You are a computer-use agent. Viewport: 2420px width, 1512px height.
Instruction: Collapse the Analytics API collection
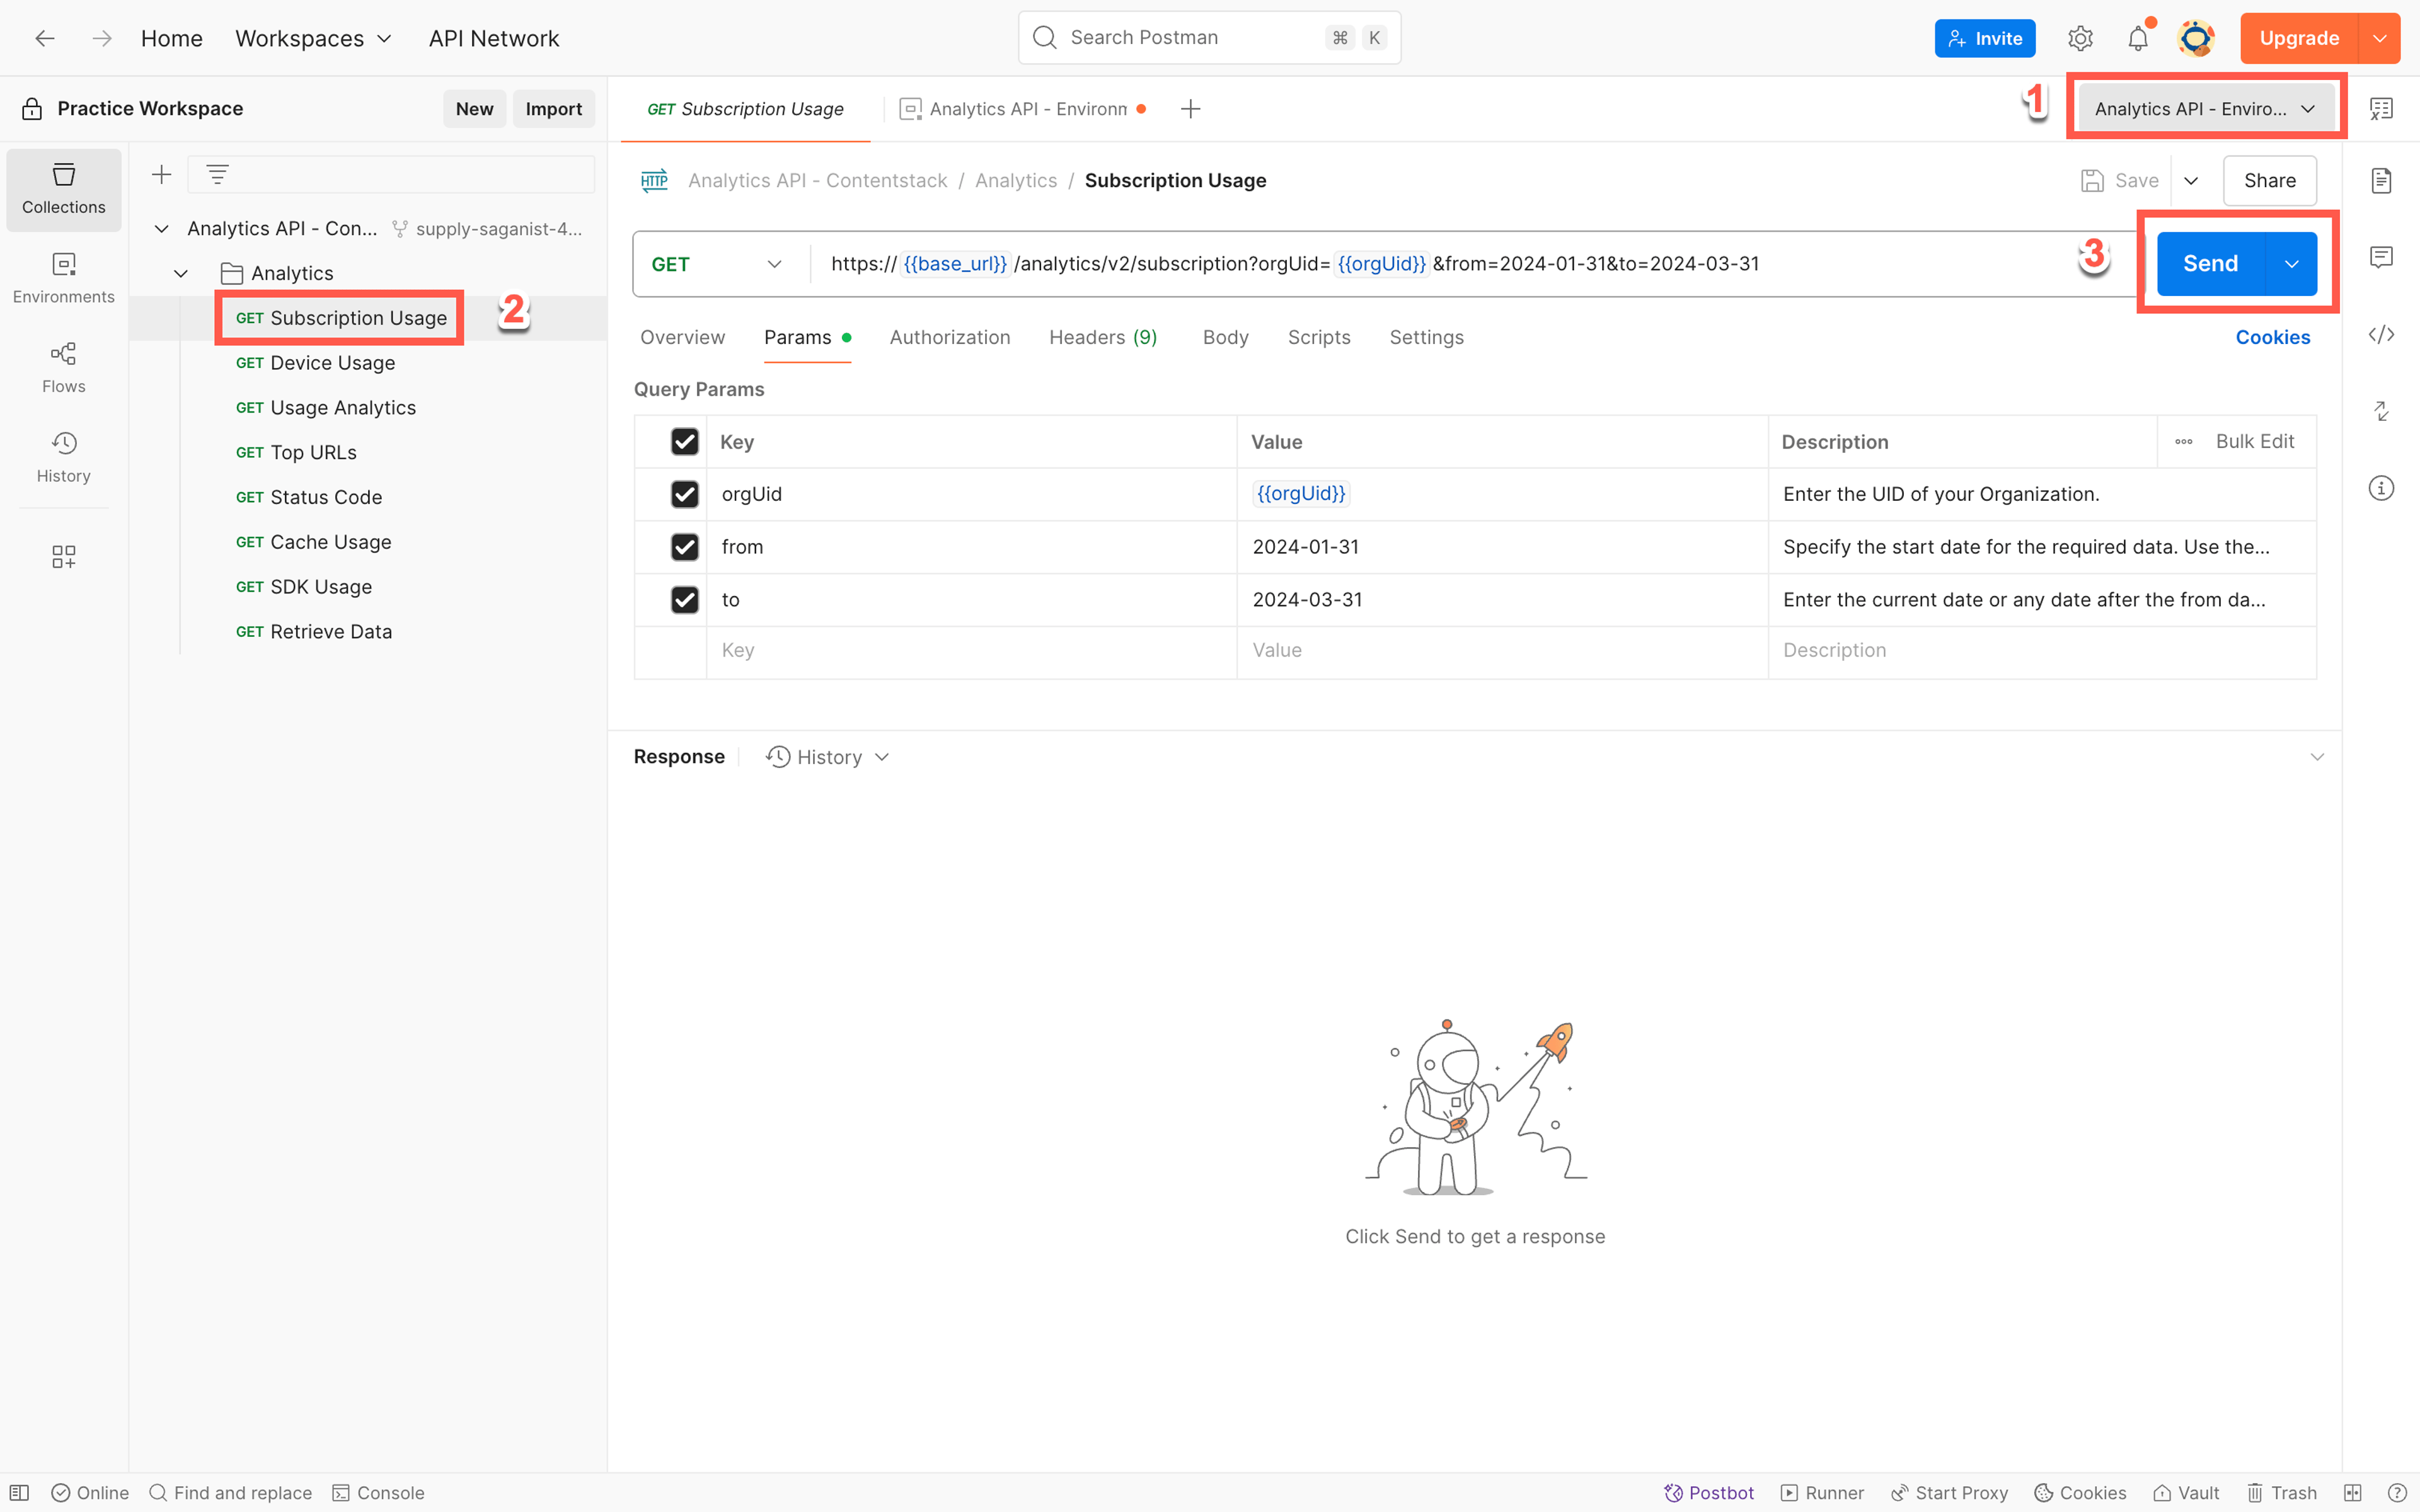(161, 229)
